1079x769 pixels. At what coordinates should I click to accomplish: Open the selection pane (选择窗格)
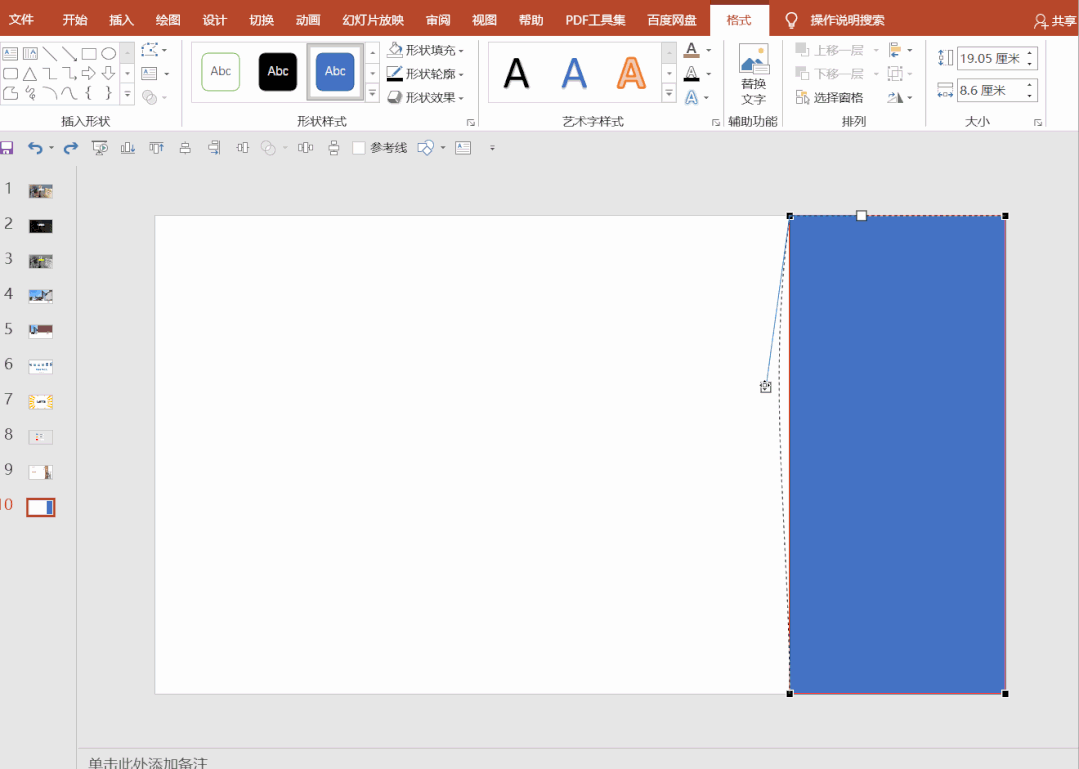click(829, 98)
